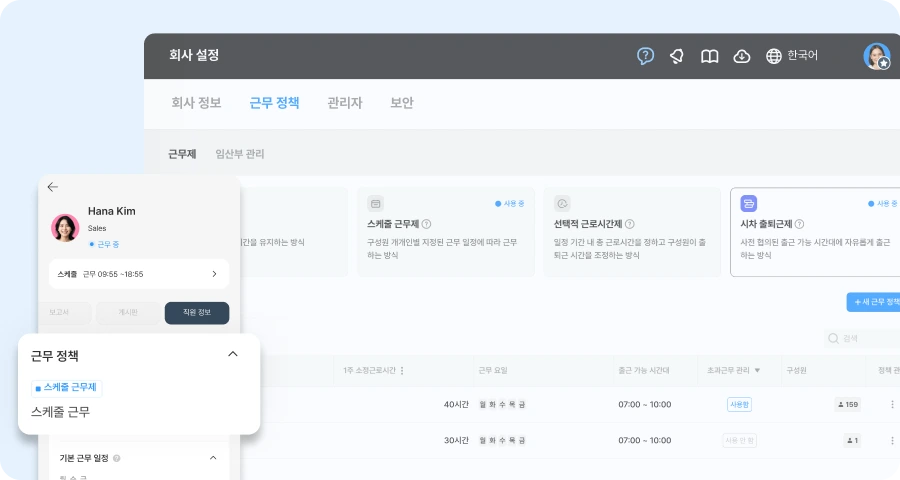This screenshot has height=480, width=900.
Task: Click the 40시간 cell
Action: click(456, 404)
